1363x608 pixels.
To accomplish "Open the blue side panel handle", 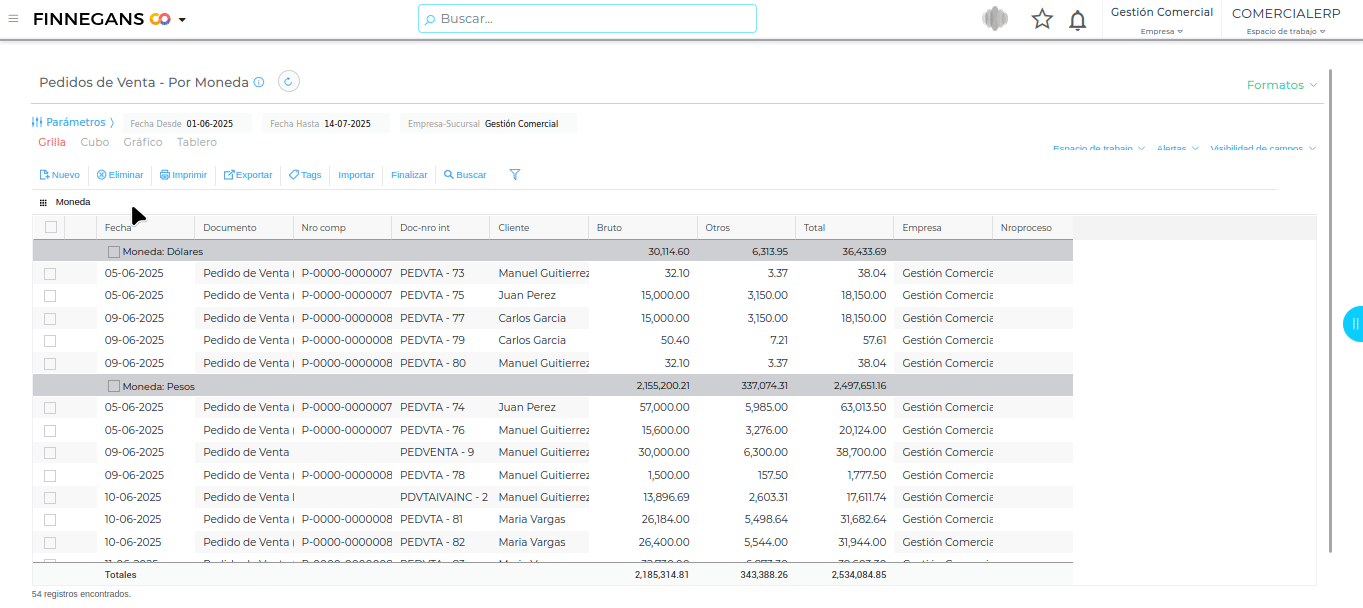I will point(1353,324).
